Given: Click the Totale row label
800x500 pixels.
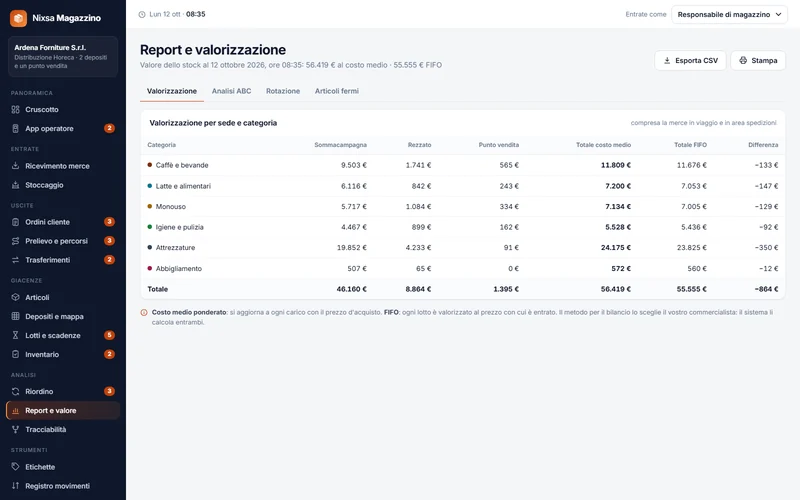Looking at the screenshot, I should (158, 289).
